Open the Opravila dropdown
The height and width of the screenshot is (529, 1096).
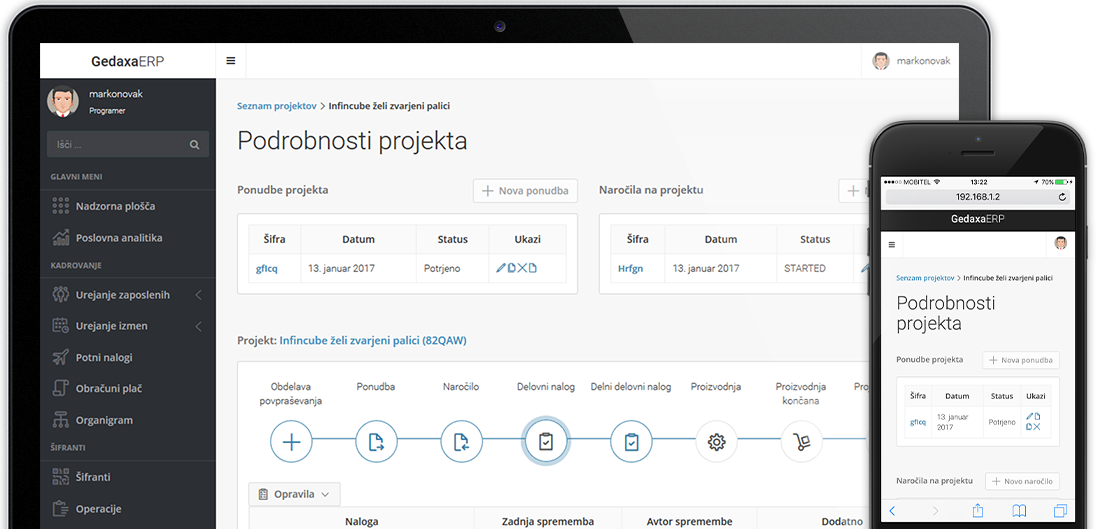(294, 494)
